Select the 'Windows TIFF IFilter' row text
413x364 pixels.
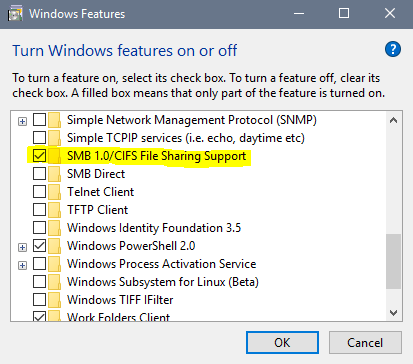pos(120,300)
